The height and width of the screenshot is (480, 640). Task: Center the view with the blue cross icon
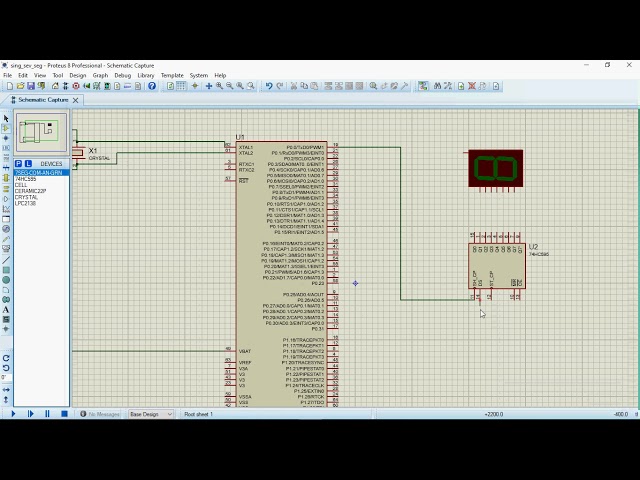pos(209,86)
